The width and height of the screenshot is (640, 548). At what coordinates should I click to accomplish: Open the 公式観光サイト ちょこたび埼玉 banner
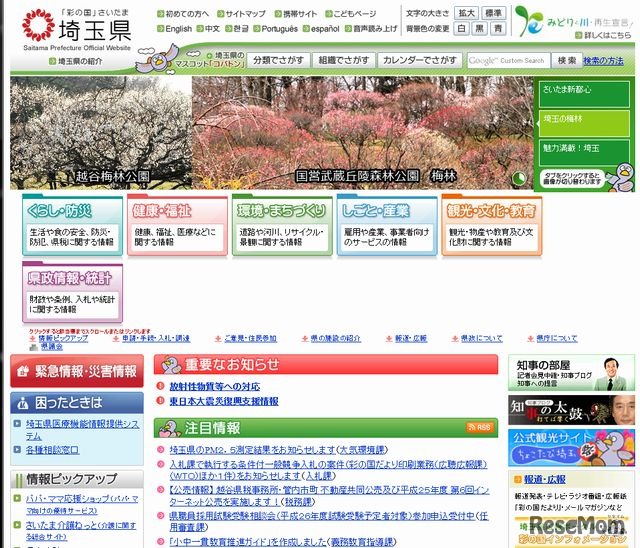click(571, 447)
